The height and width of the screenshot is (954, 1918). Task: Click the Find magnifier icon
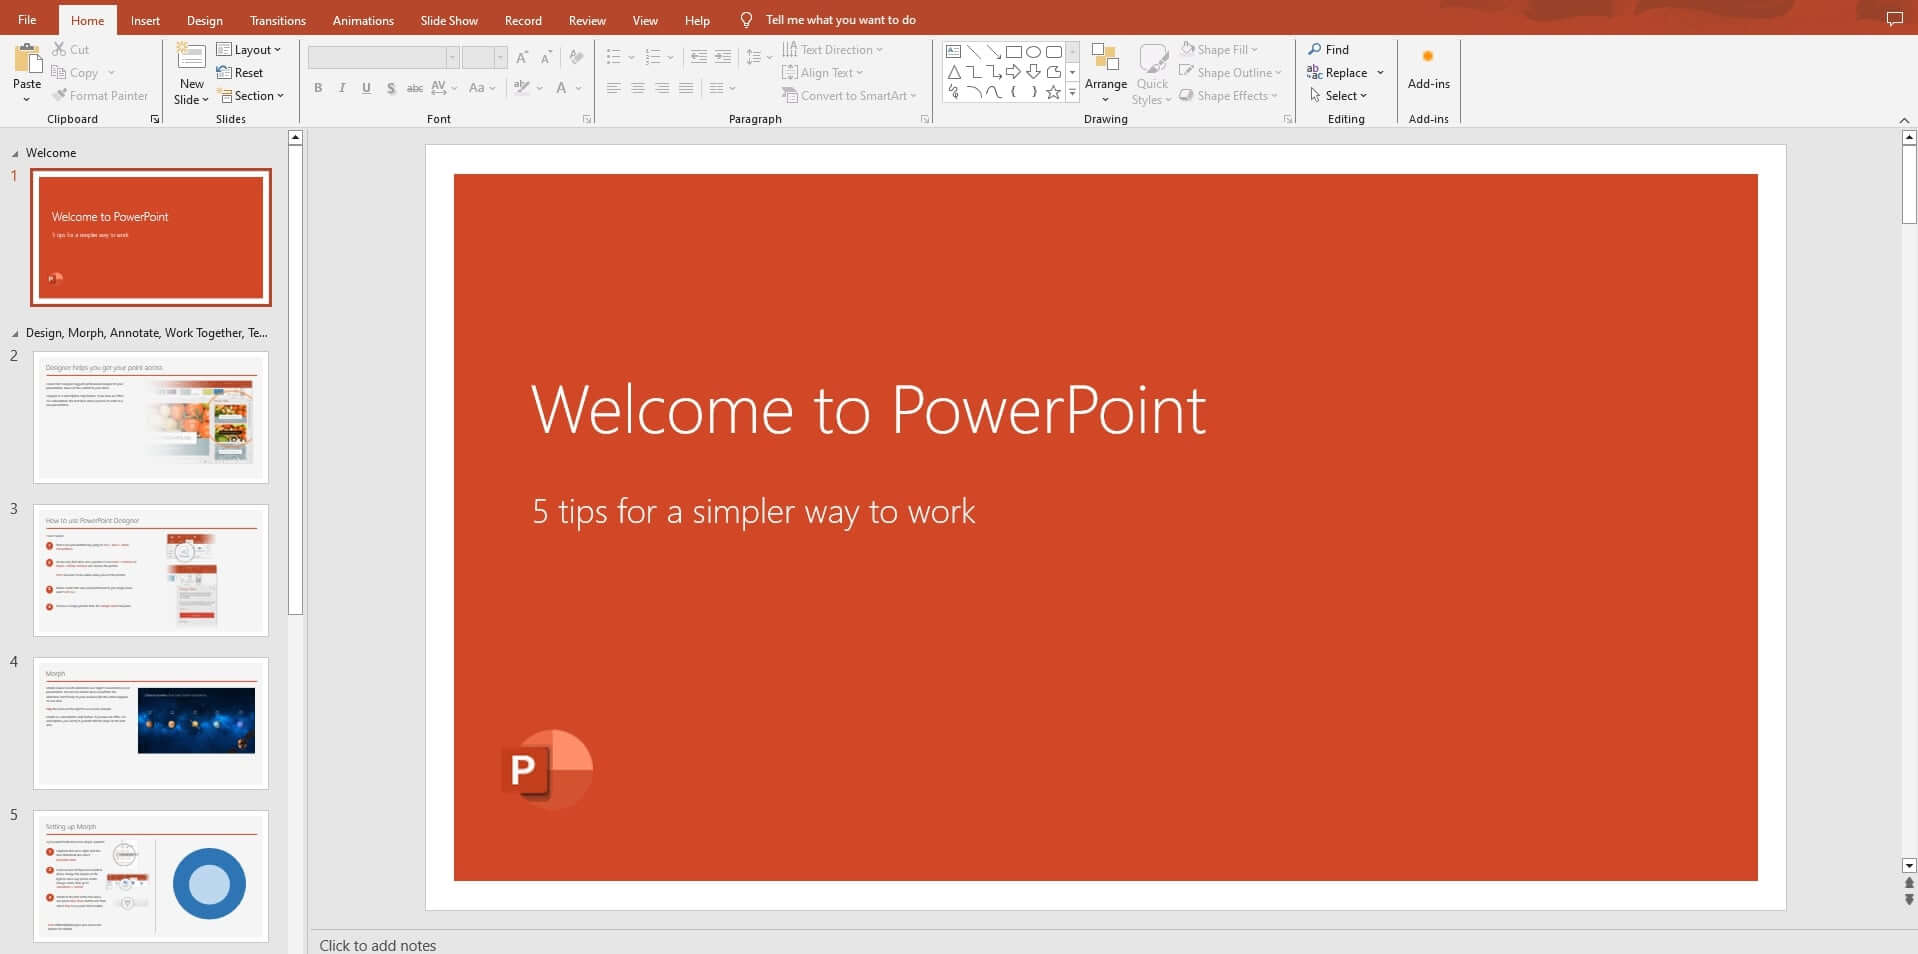pyautogui.click(x=1315, y=49)
